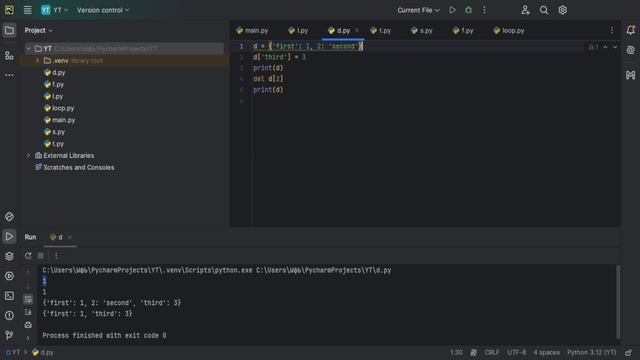Screen dimensions: 640x360
Task: Open Project view dropdown
Action: coord(38,30)
